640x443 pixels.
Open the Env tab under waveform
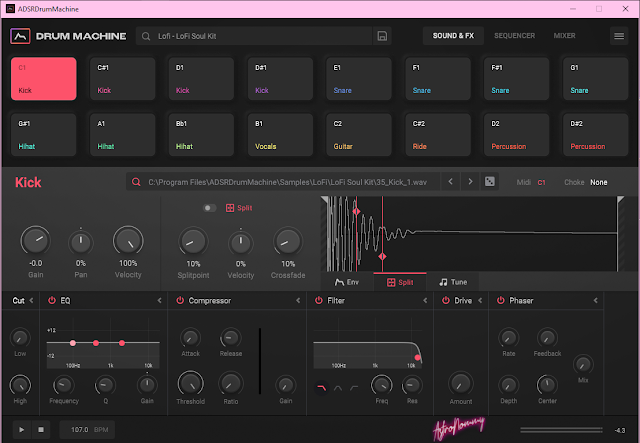click(x=347, y=282)
